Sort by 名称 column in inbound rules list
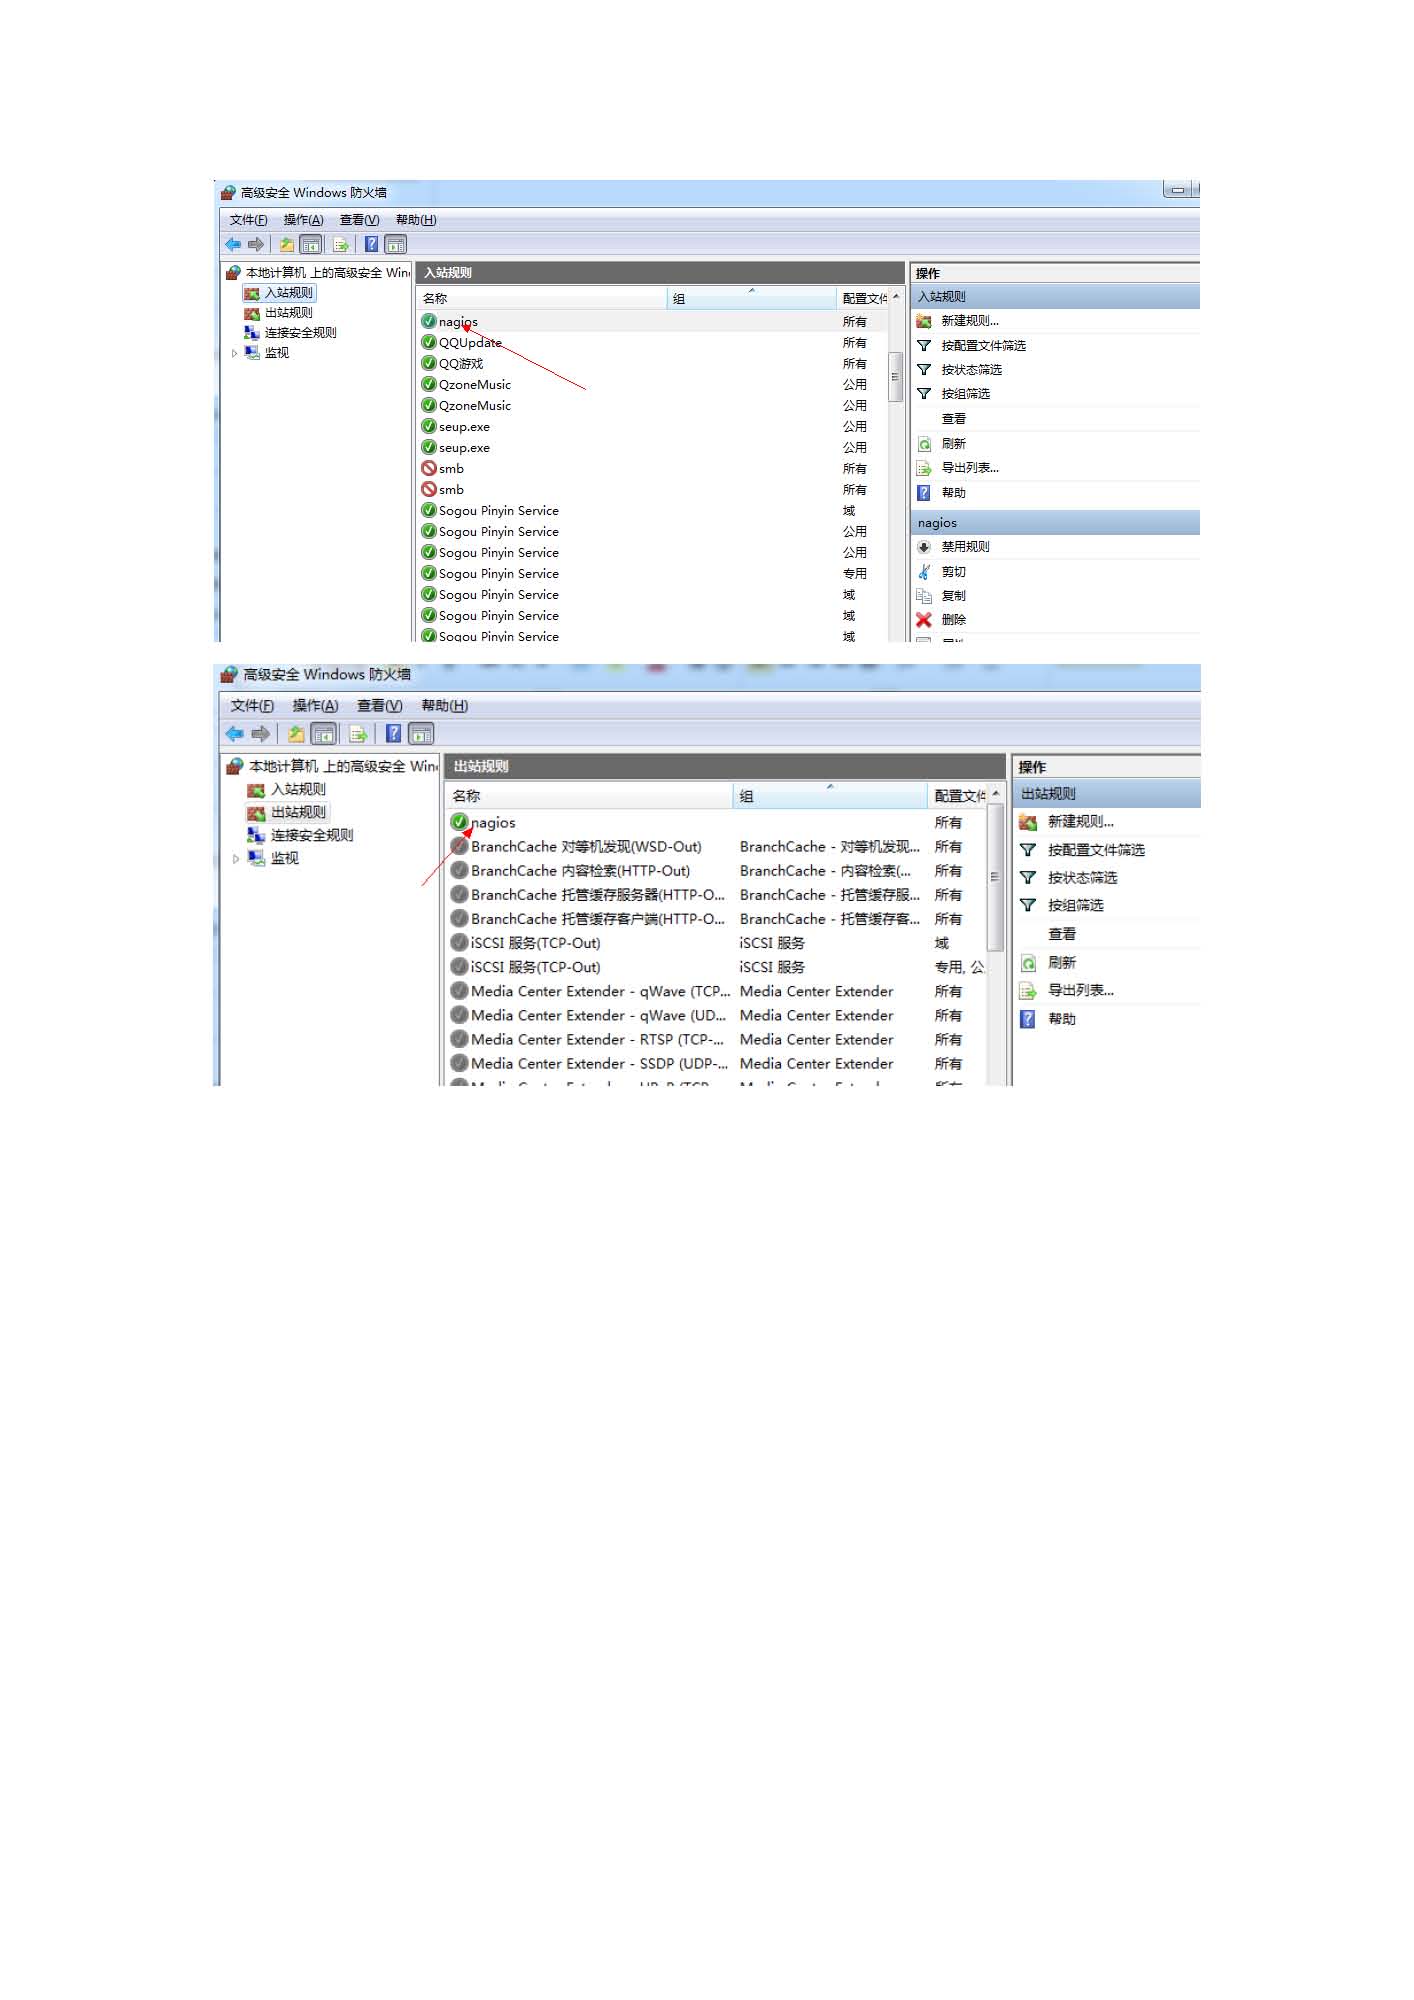 pyautogui.click(x=541, y=298)
